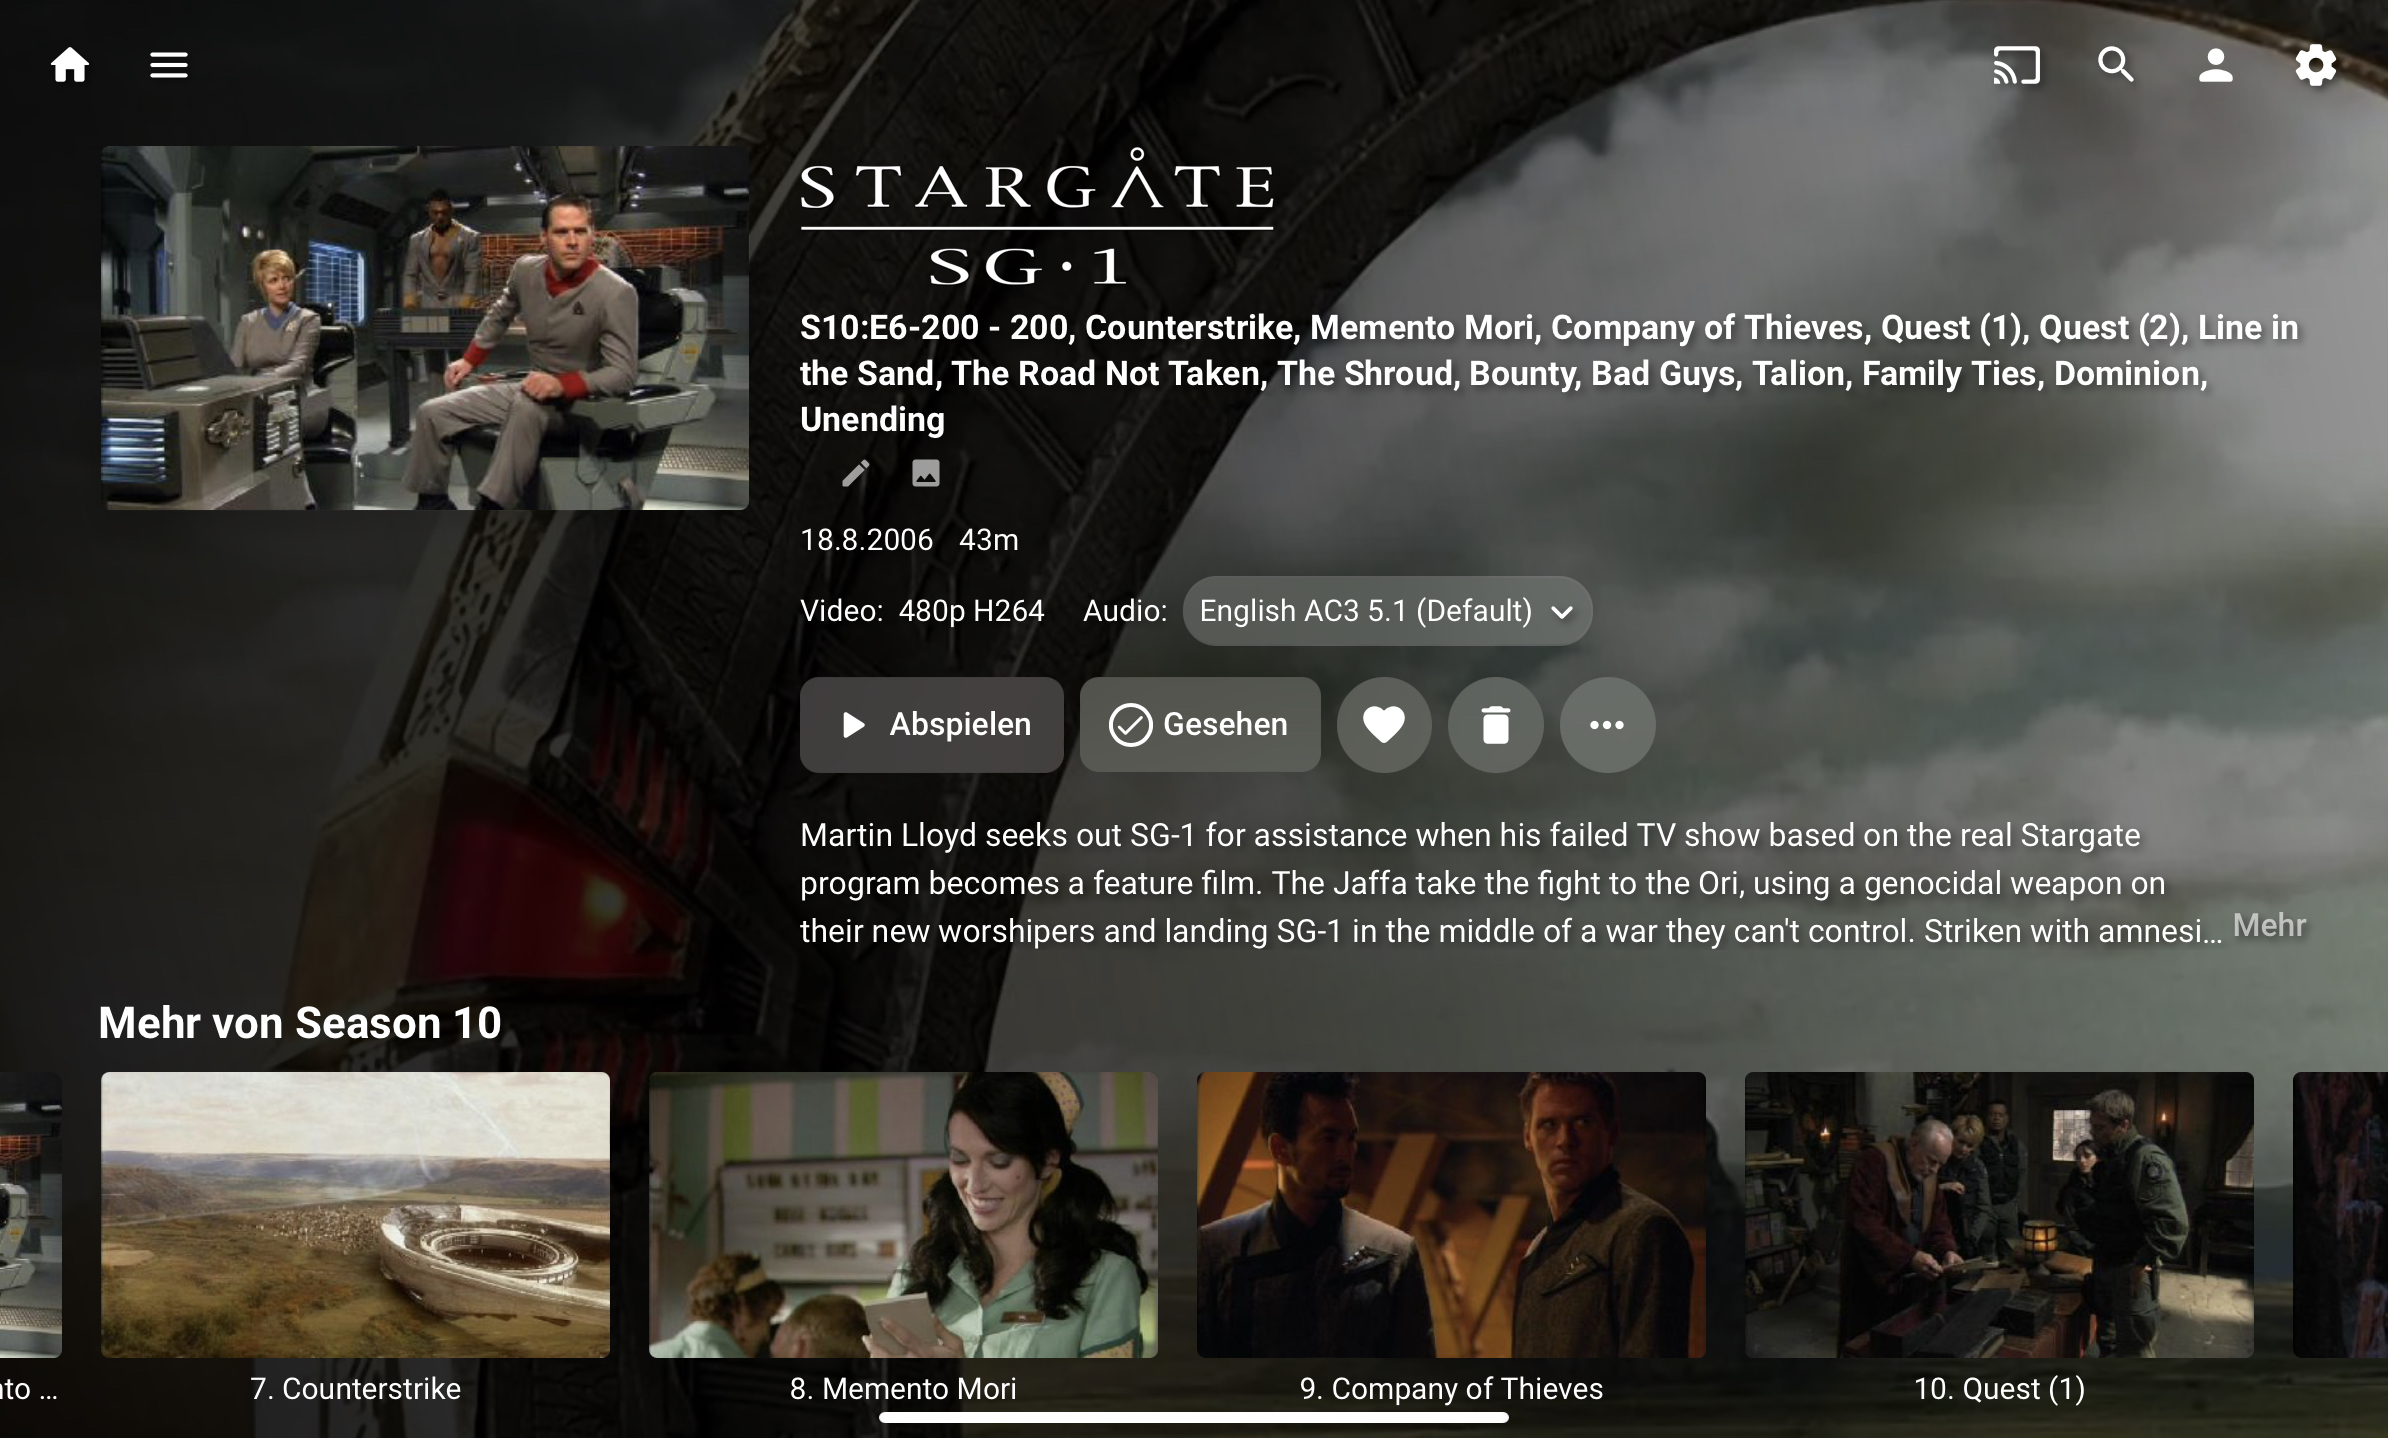
Task: Edit metadata with the pencil icon
Action: [856, 473]
